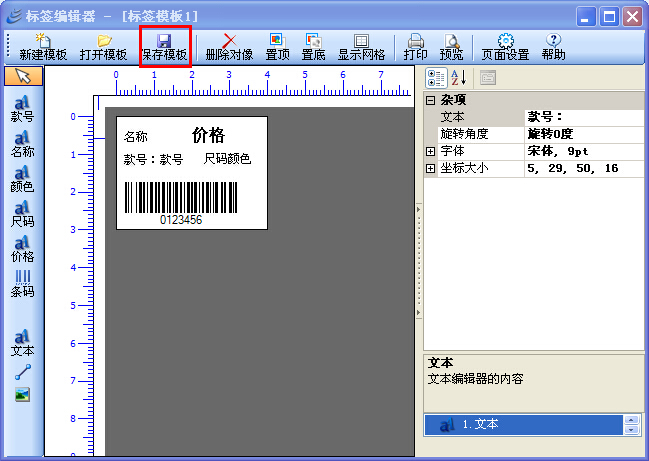Click coordinates value 5, 29, 50, 16
649x461 pixels.
coord(584,168)
